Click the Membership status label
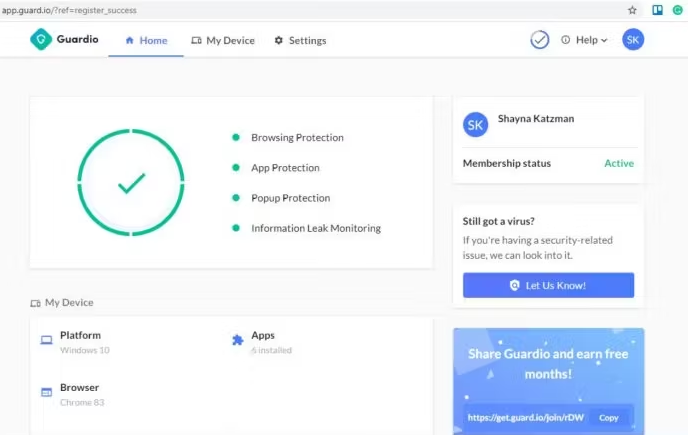The width and height of the screenshot is (688, 435). click(507, 163)
